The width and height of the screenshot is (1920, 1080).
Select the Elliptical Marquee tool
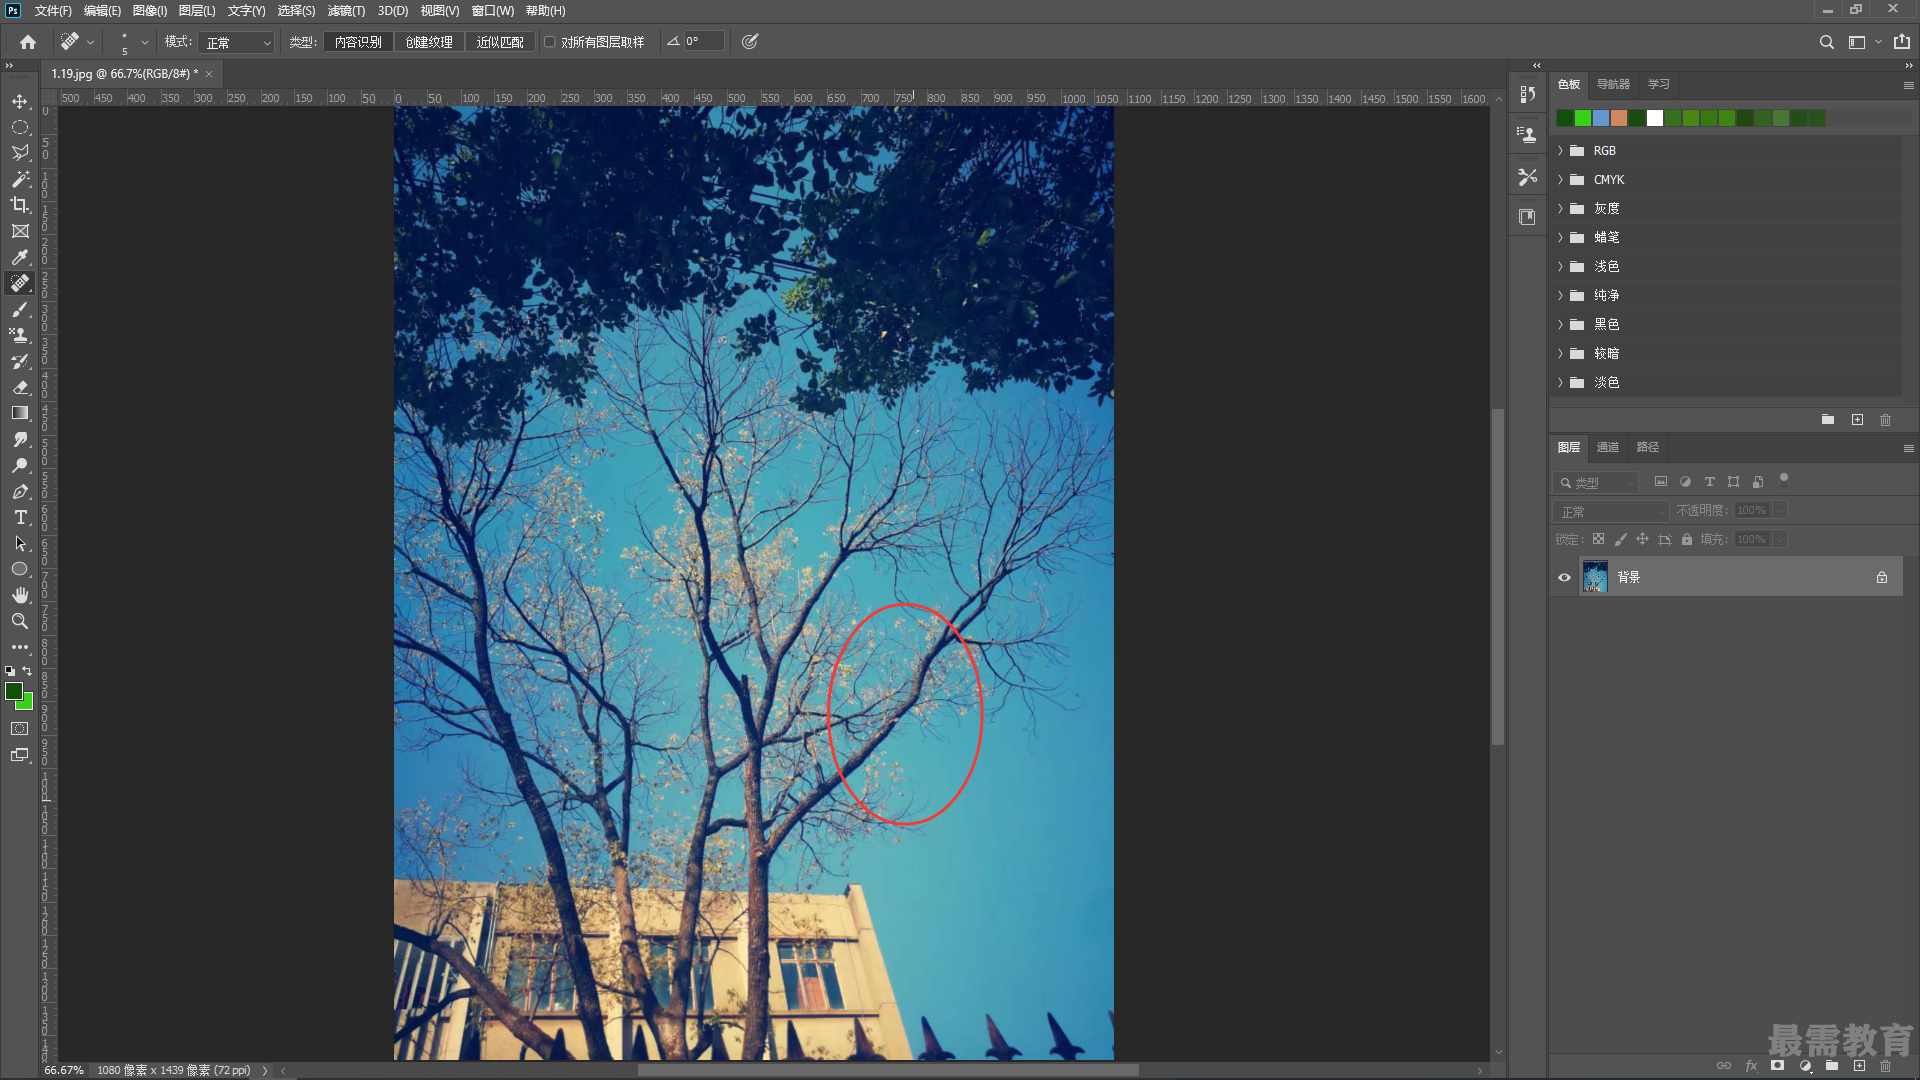pyautogui.click(x=20, y=127)
